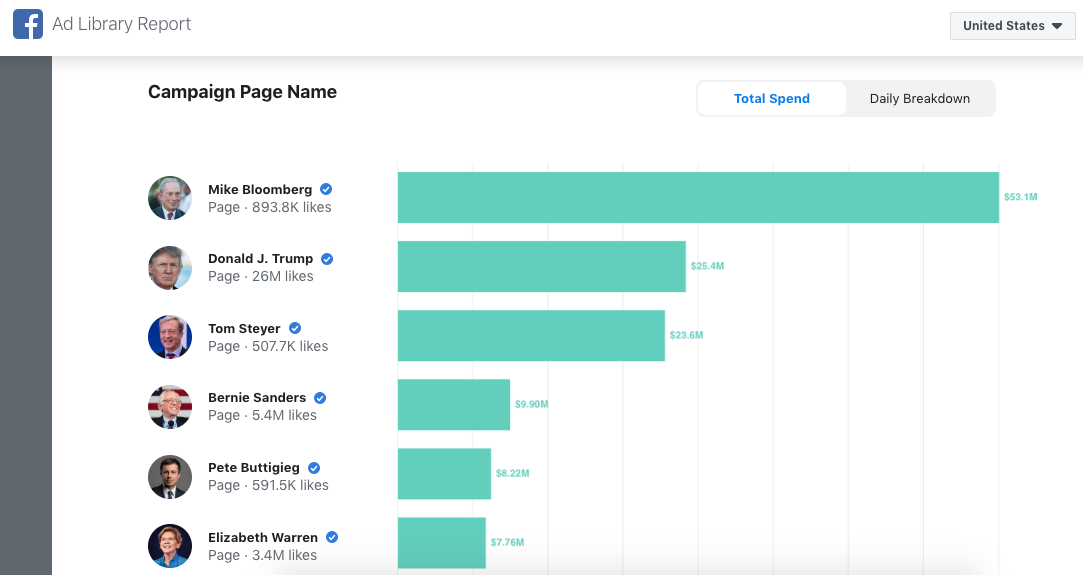The height and width of the screenshot is (575, 1083).
Task: Click the Facebook logo icon
Action: point(28,24)
